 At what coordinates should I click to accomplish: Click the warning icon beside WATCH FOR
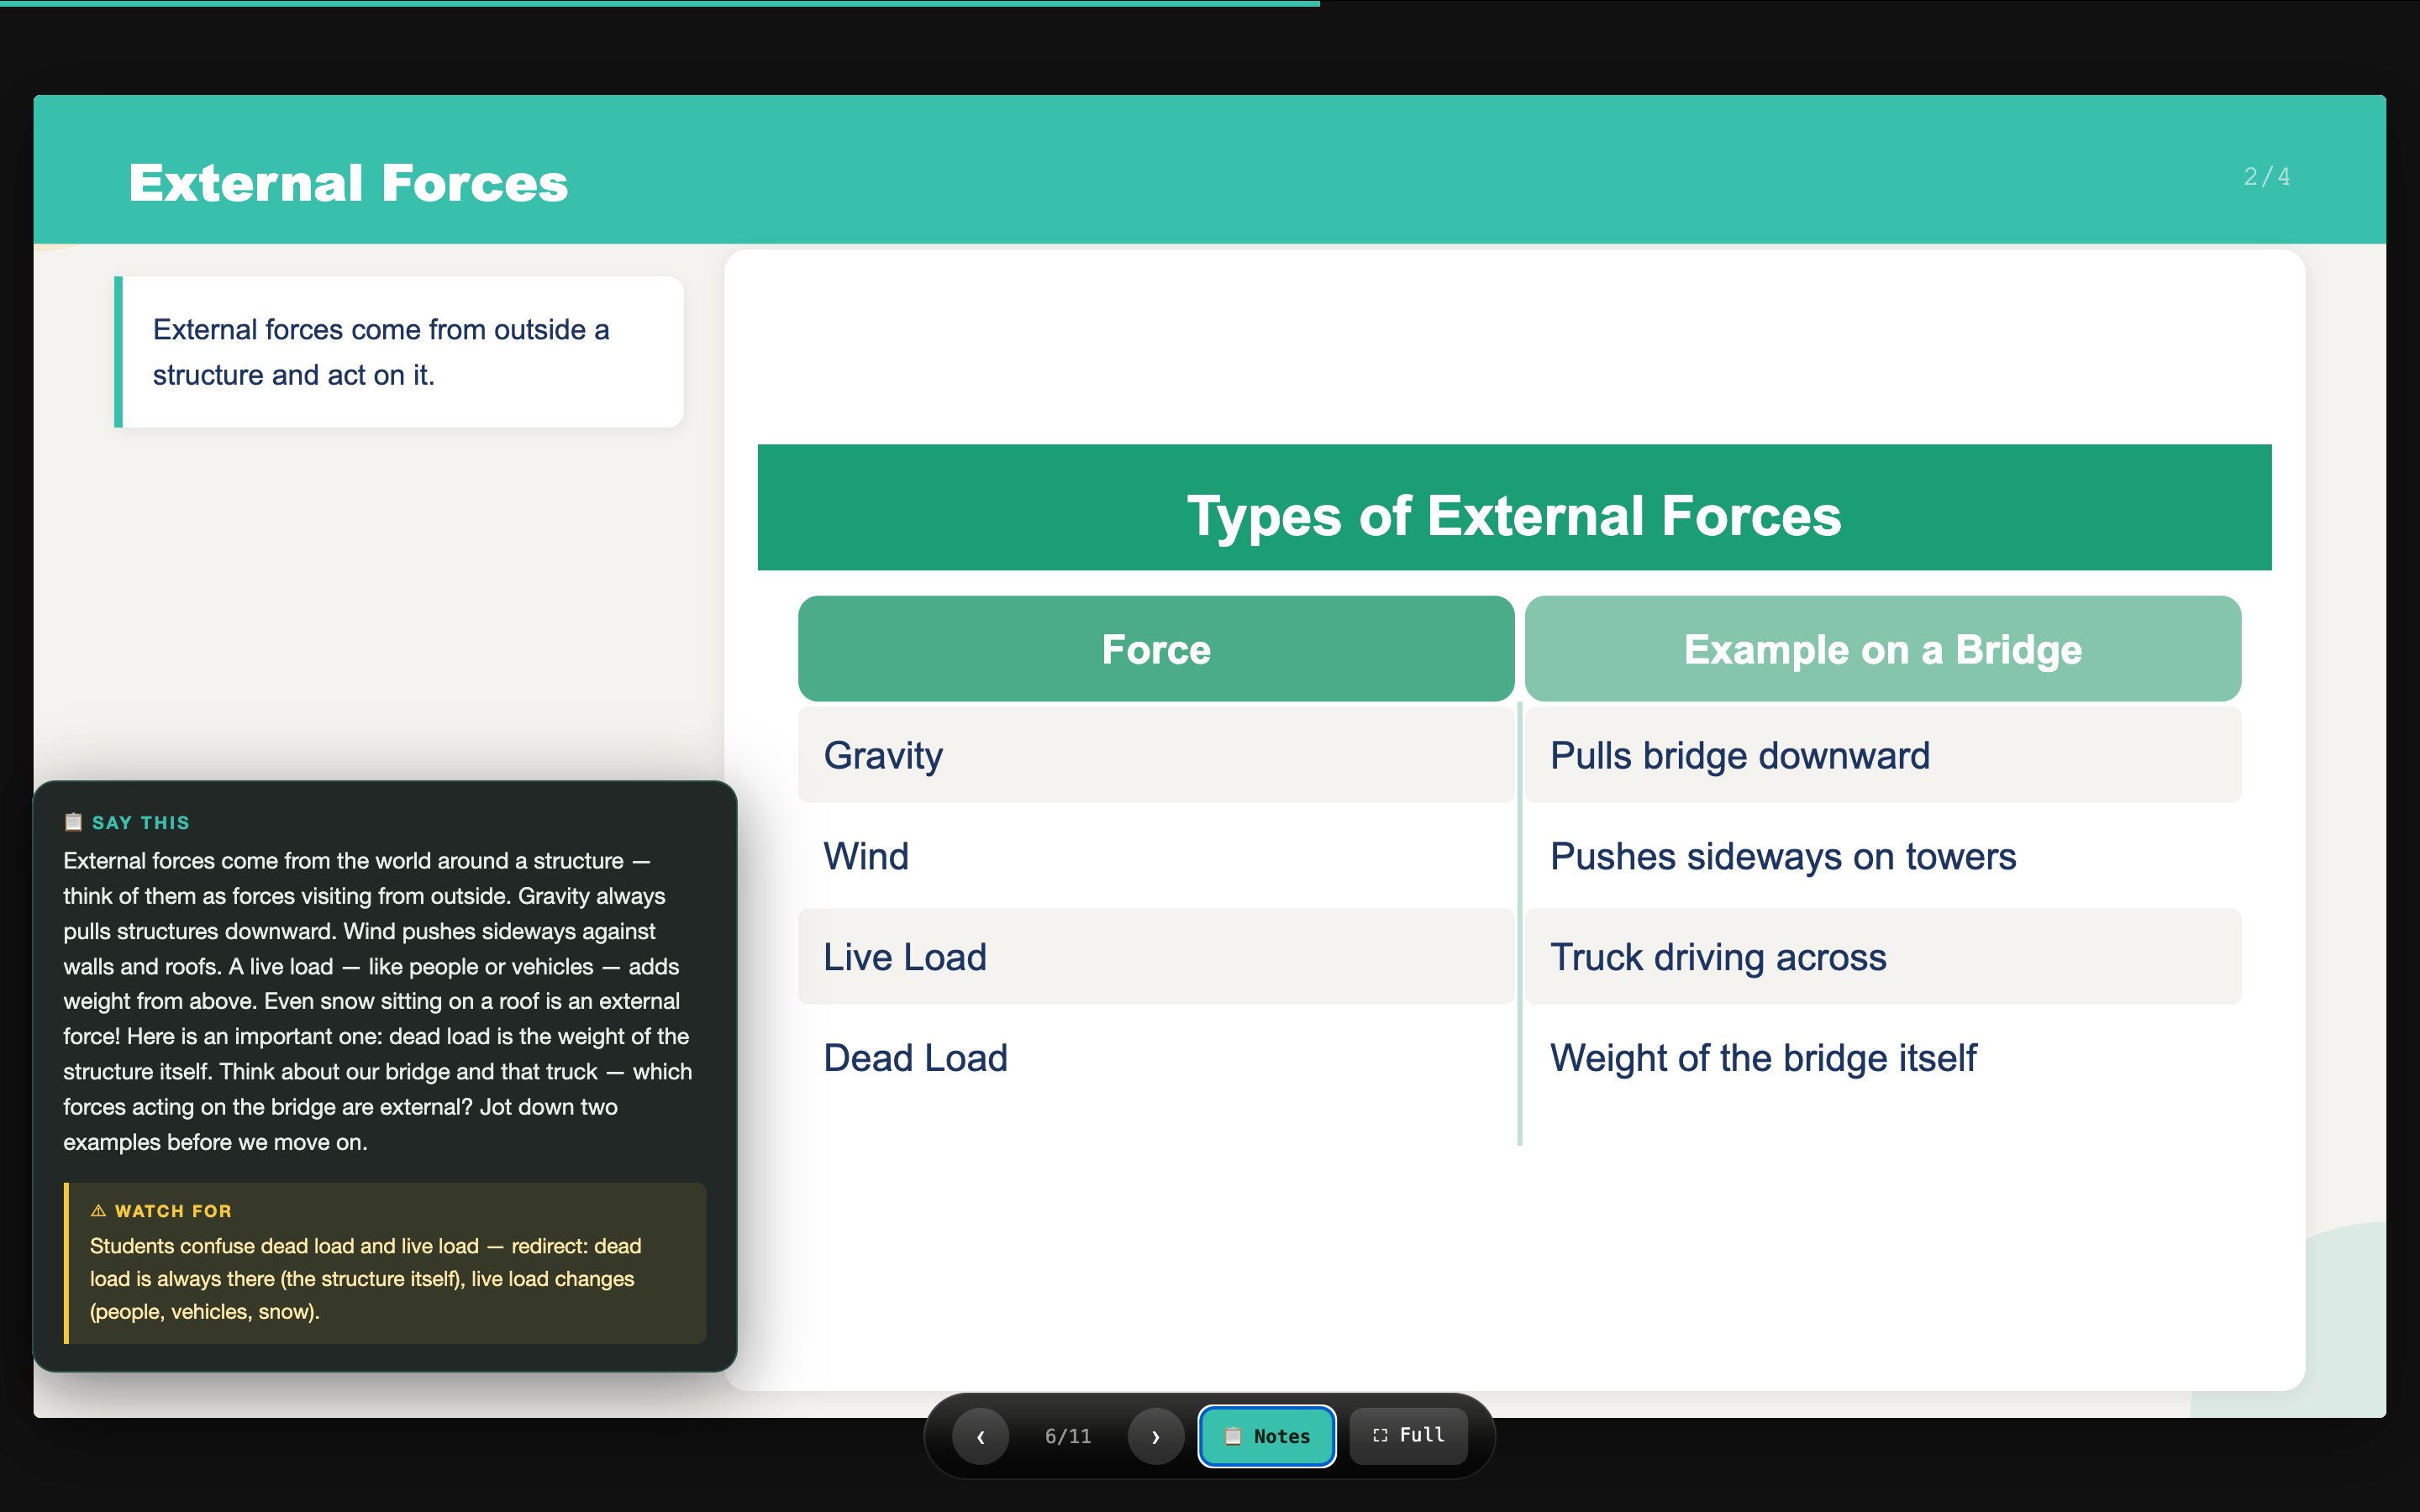(x=98, y=1211)
